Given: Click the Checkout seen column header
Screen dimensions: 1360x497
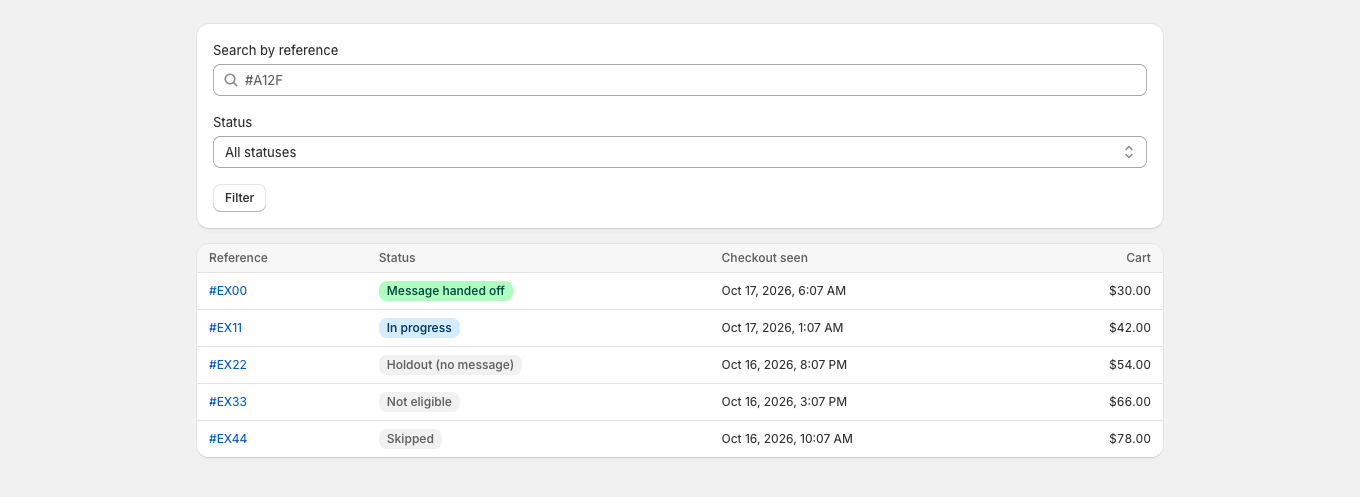Looking at the screenshot, I should point(765,258).
